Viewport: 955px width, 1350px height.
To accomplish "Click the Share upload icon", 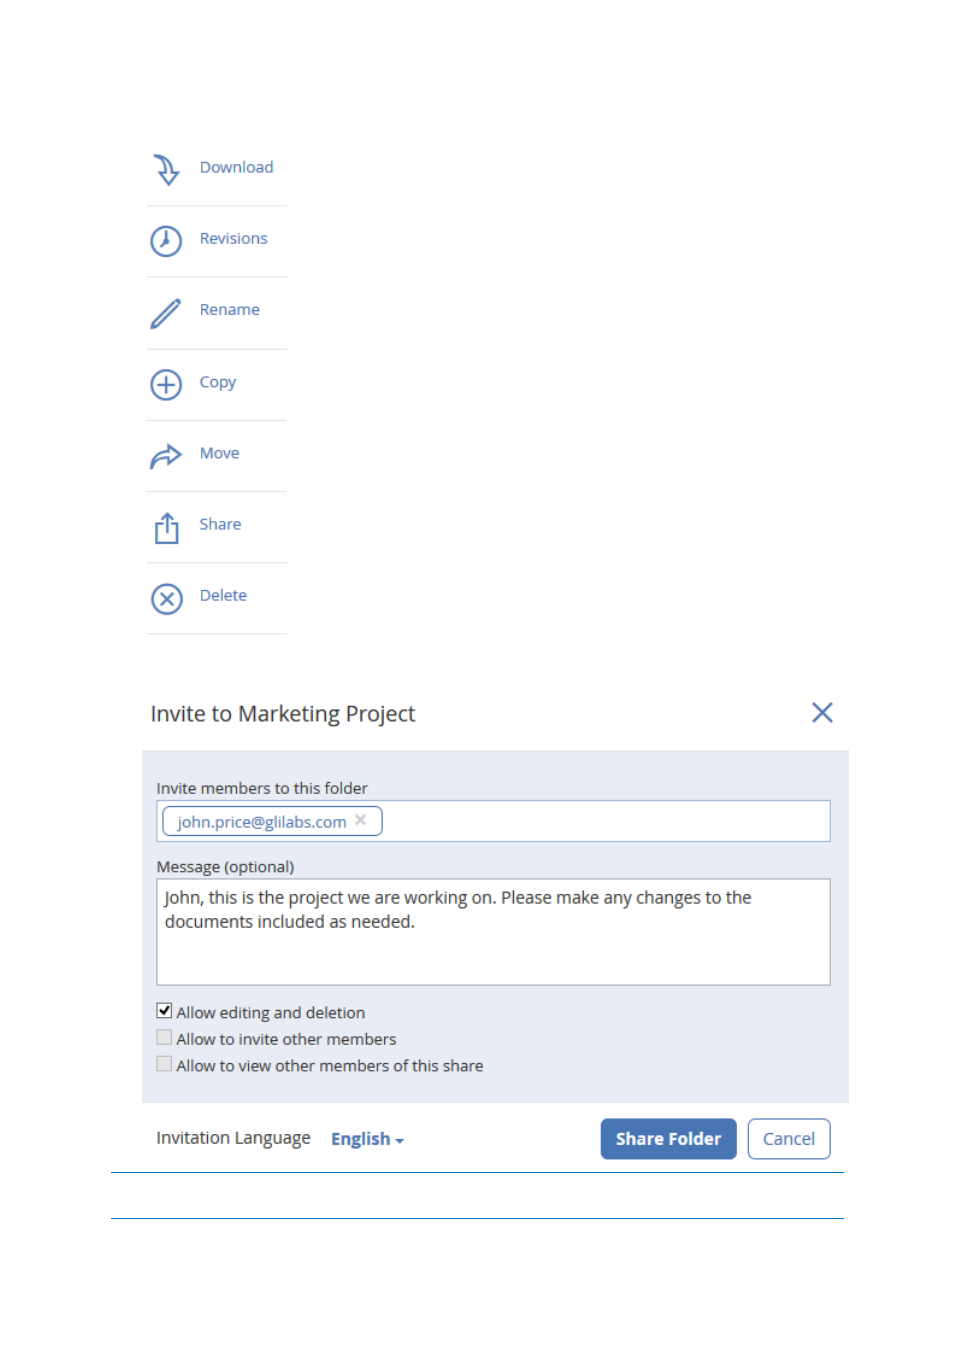I will click(x=167, y=528).
